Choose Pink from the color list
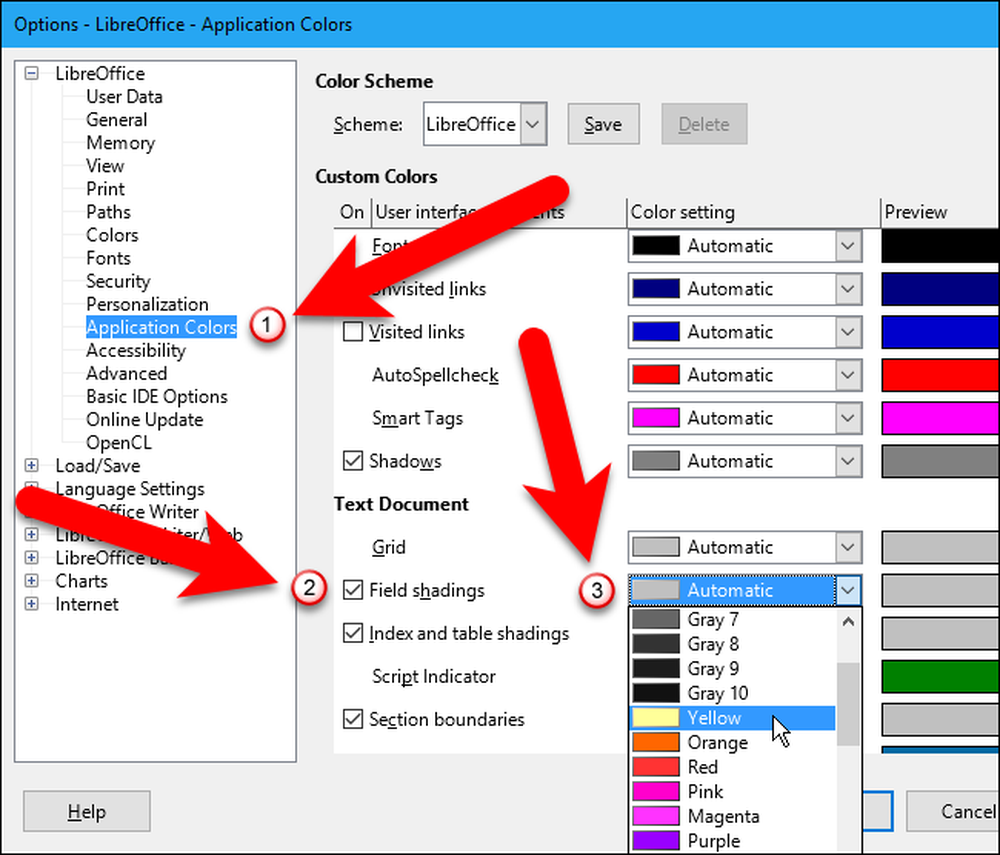Image resolution: width=1000 pixels, height=855 pixels. pyautogui.click(x=733, y=792)
